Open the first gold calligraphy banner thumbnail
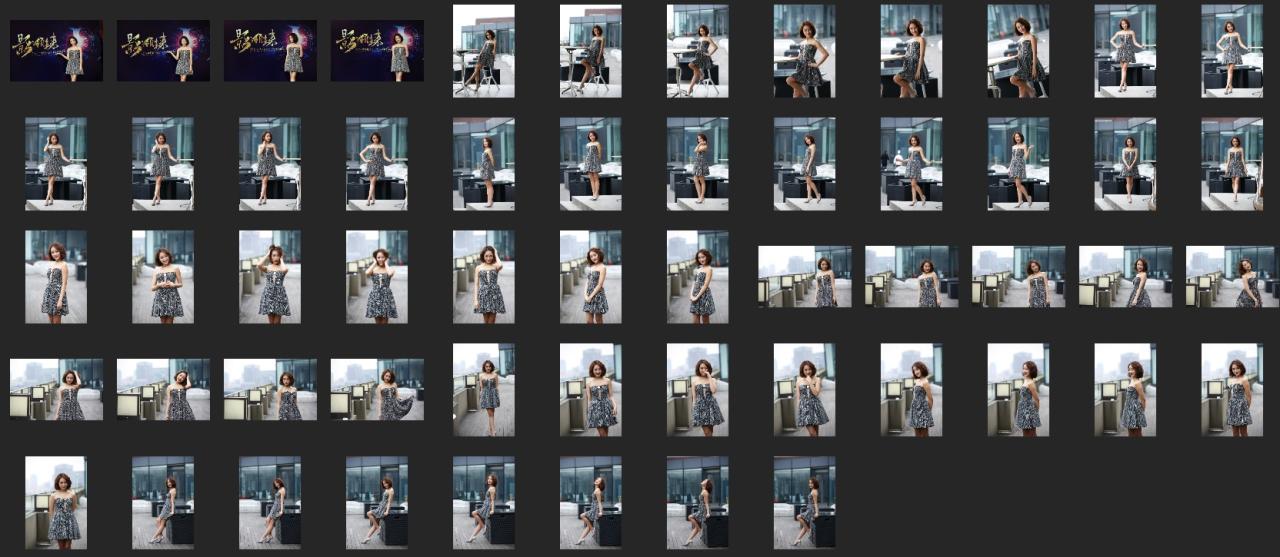The height and width of the screenshot is (557, 1280). 56,51
